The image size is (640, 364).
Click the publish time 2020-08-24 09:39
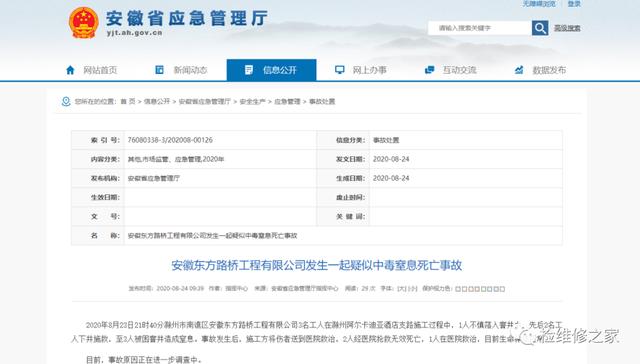point(180,289)
